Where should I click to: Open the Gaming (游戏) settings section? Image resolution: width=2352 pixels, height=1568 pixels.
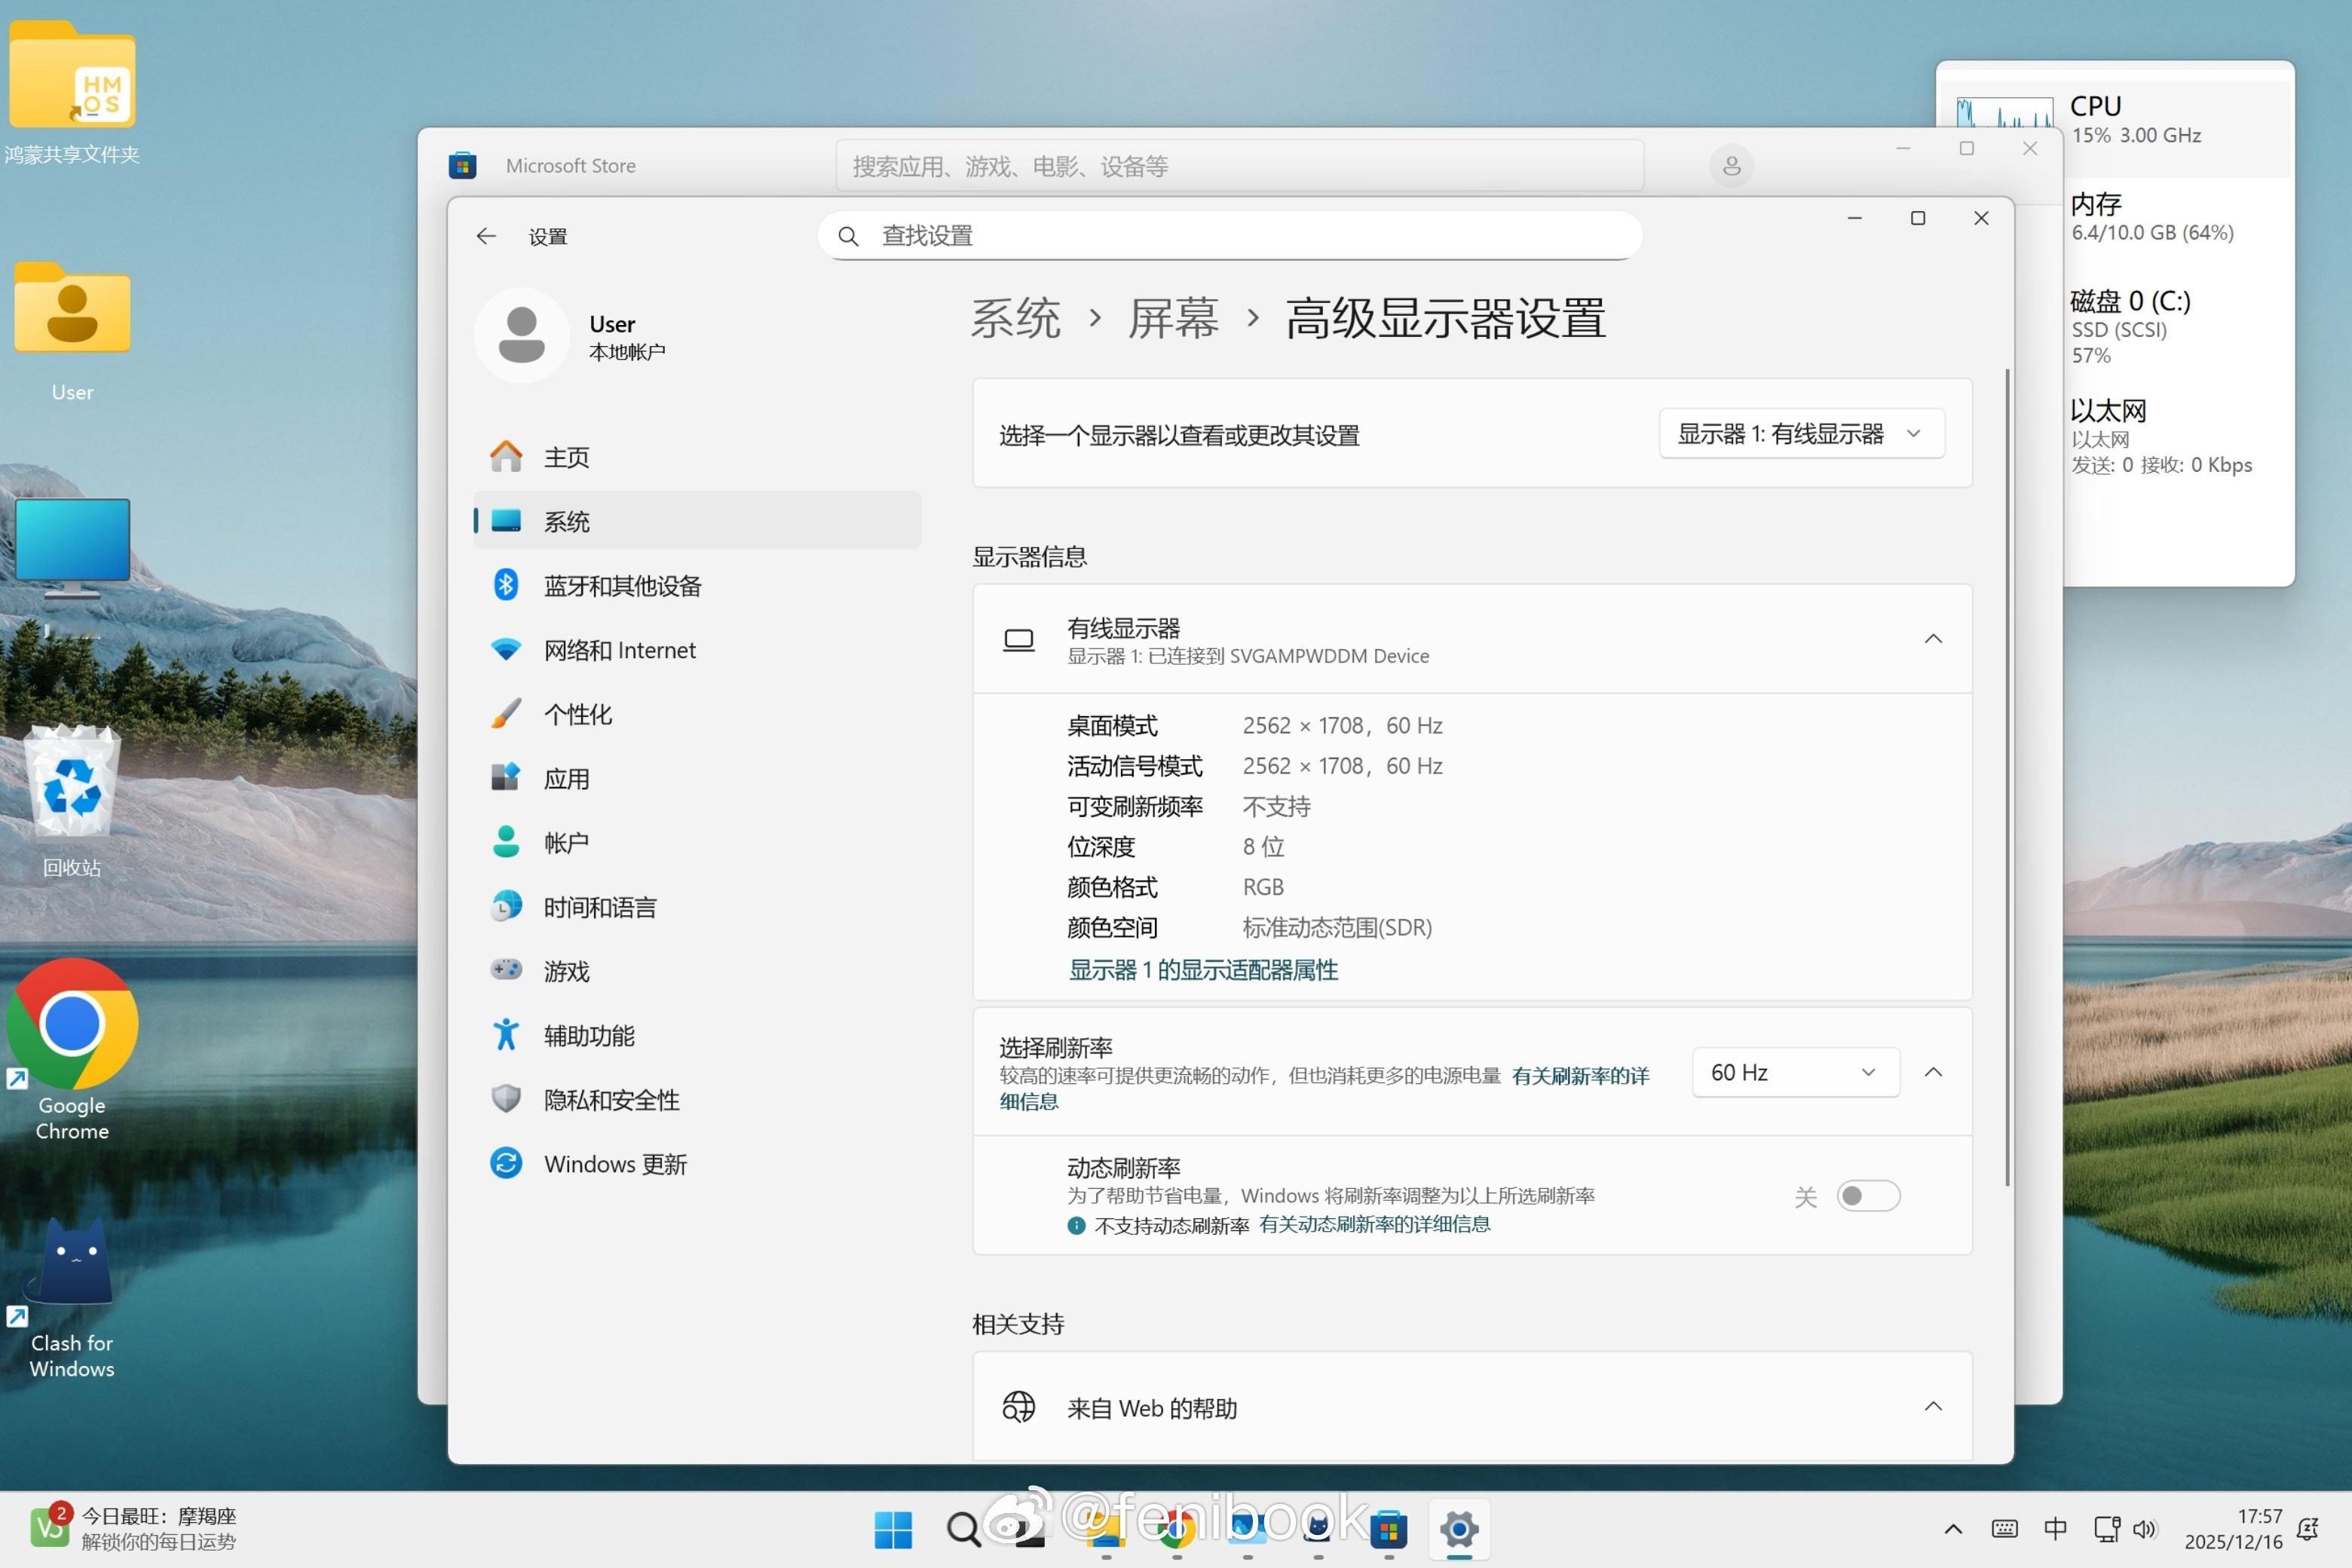pos(566,971)
